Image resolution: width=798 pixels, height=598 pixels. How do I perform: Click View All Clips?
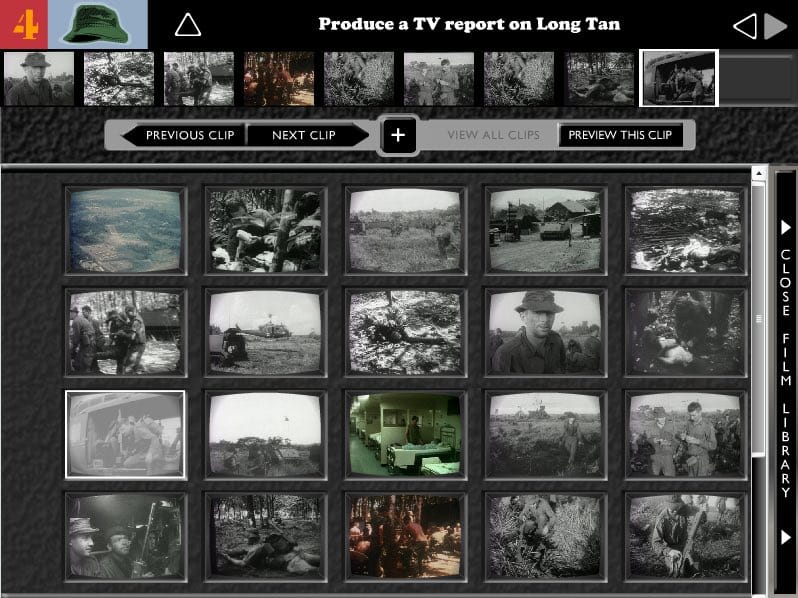494,135
